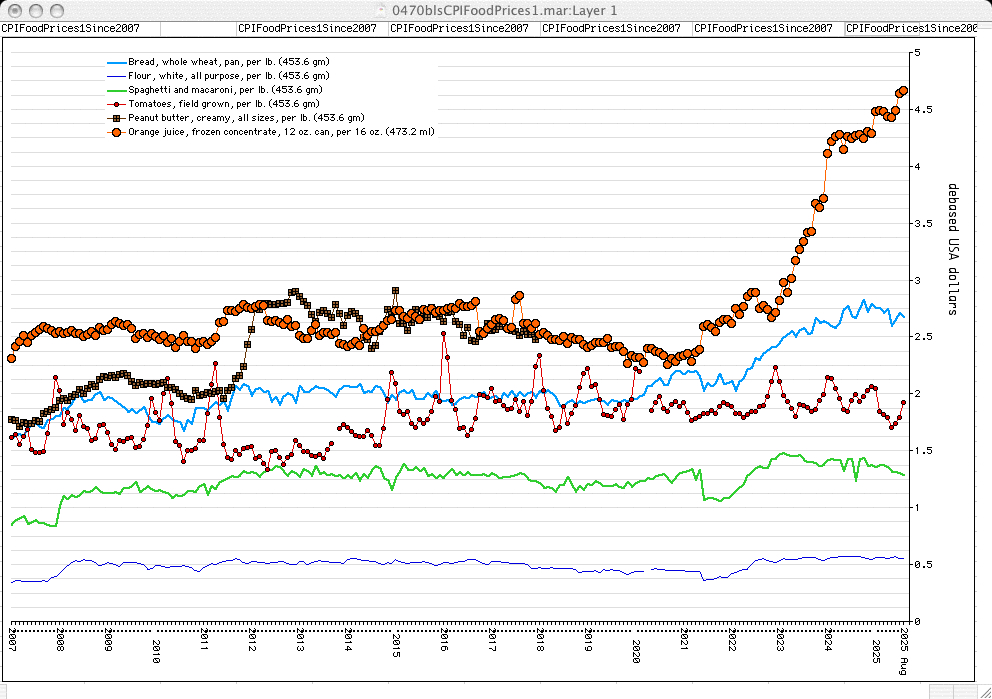Click the orange circle marker in the legend
992x699 pixels.
point(117,131)
